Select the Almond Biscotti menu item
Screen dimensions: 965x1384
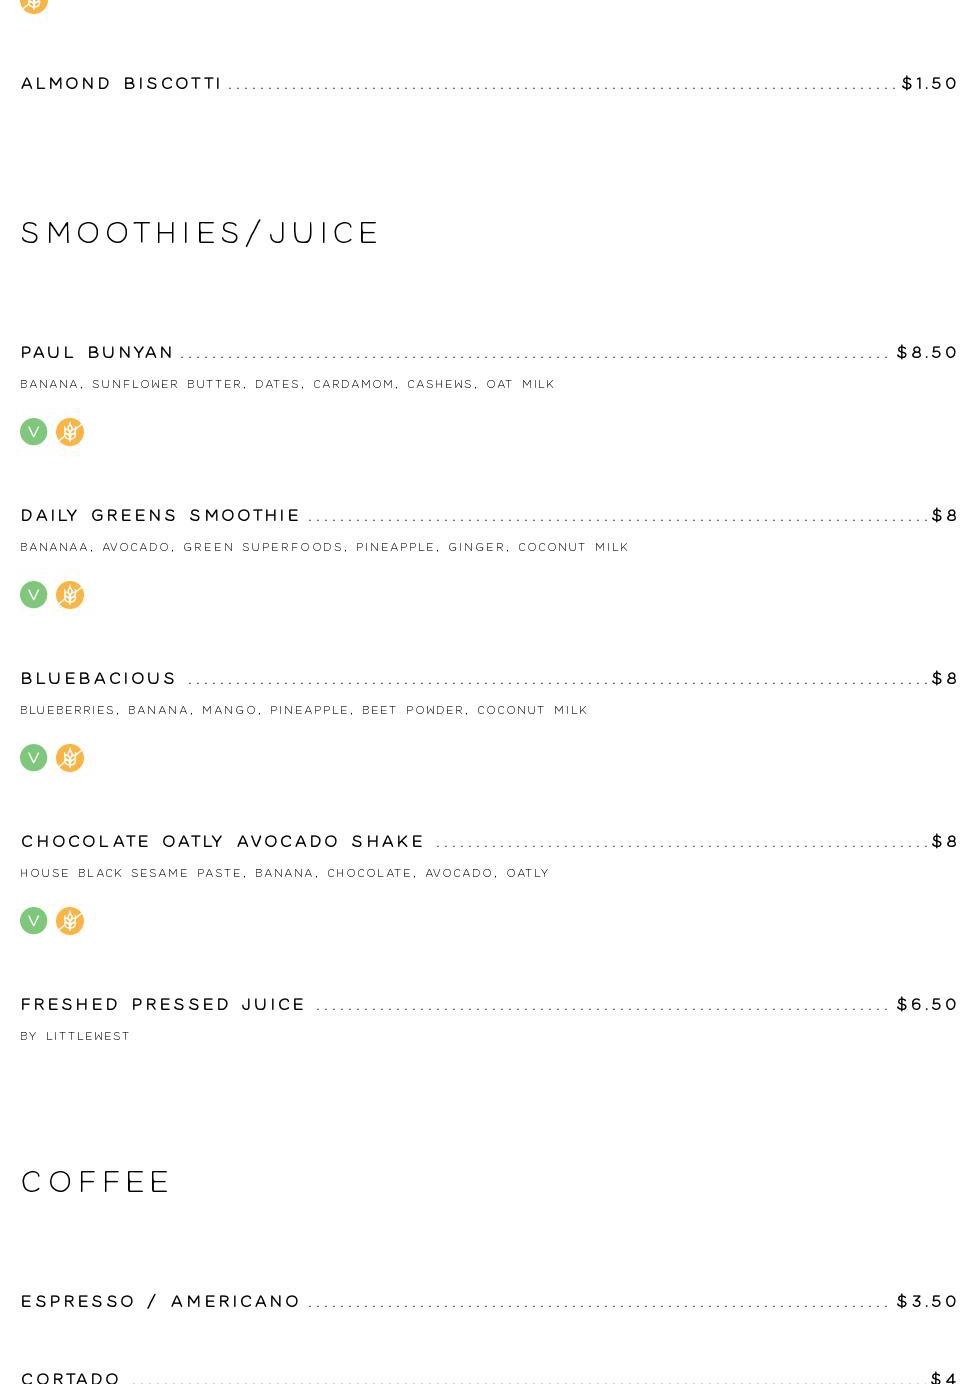coord(121,83)
